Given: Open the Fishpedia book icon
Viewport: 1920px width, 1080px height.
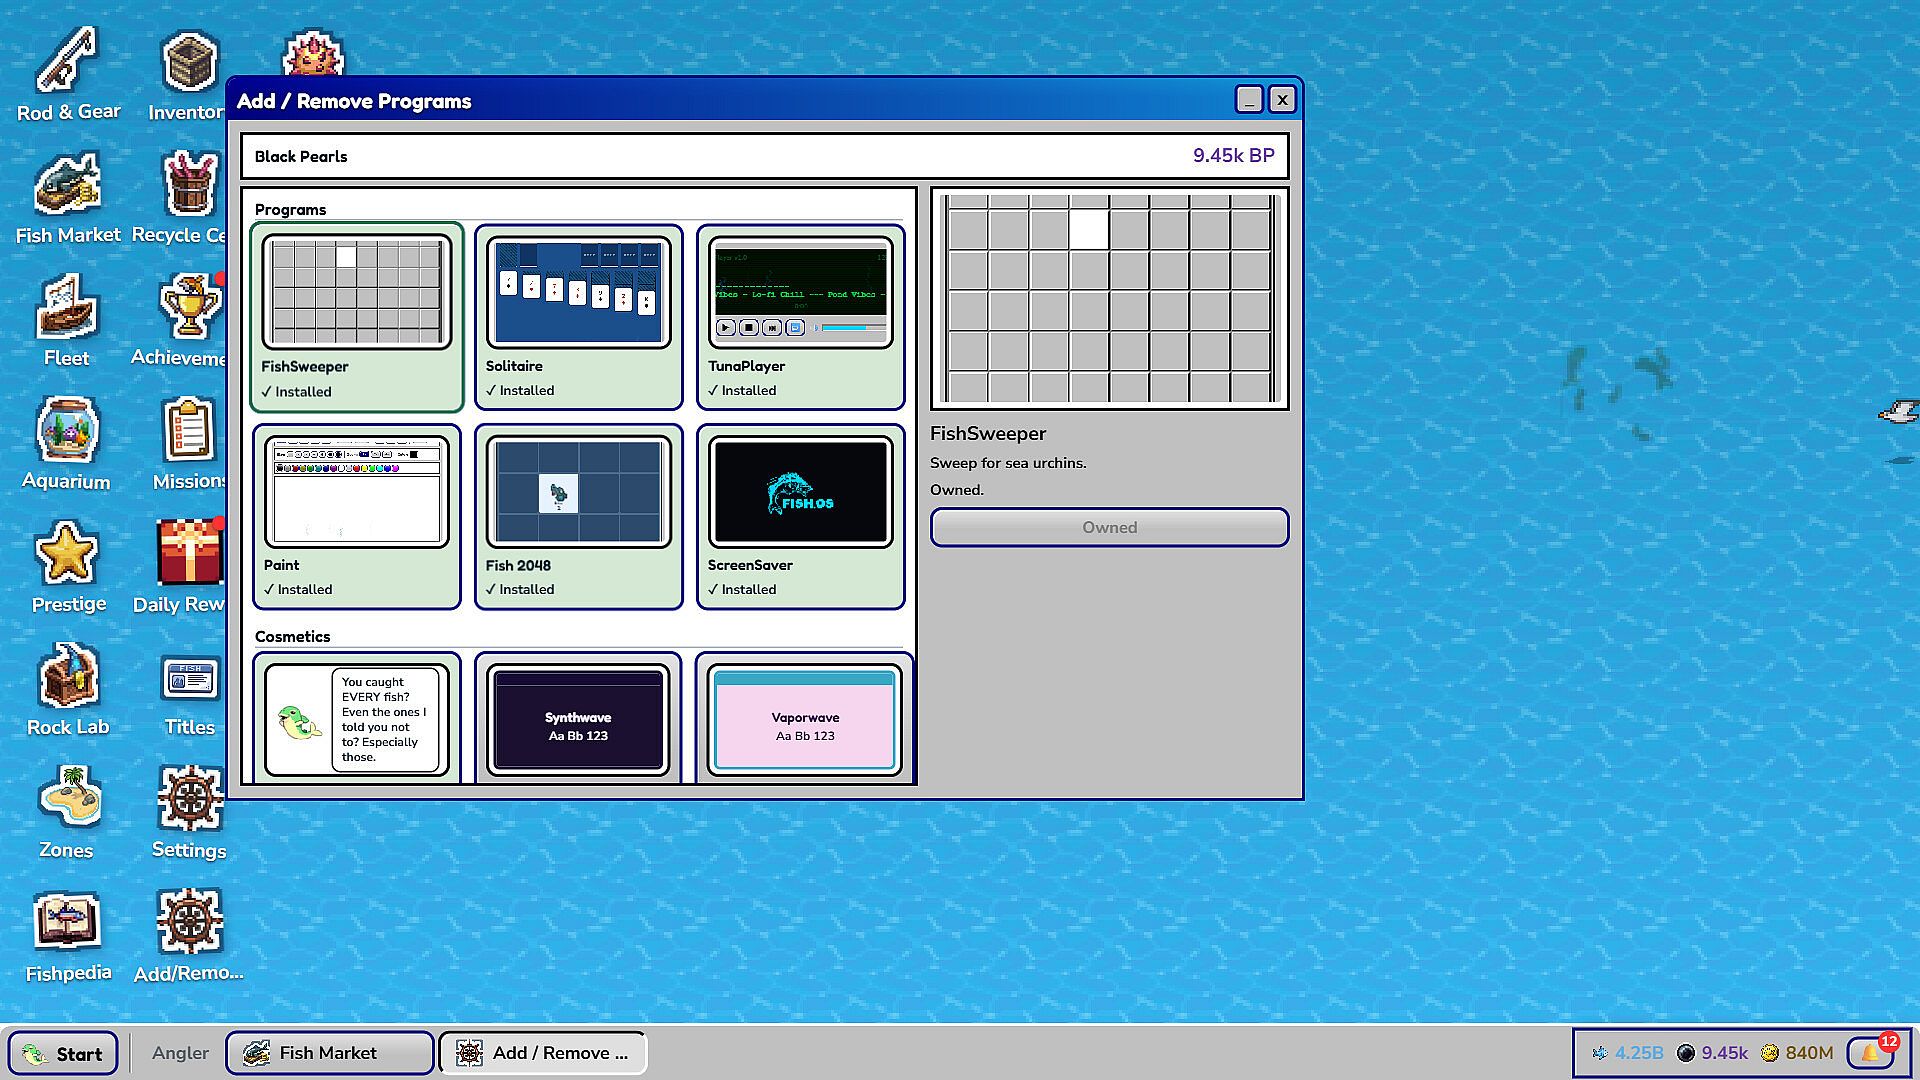Looking at the screenshot, I should click(68, 936).
